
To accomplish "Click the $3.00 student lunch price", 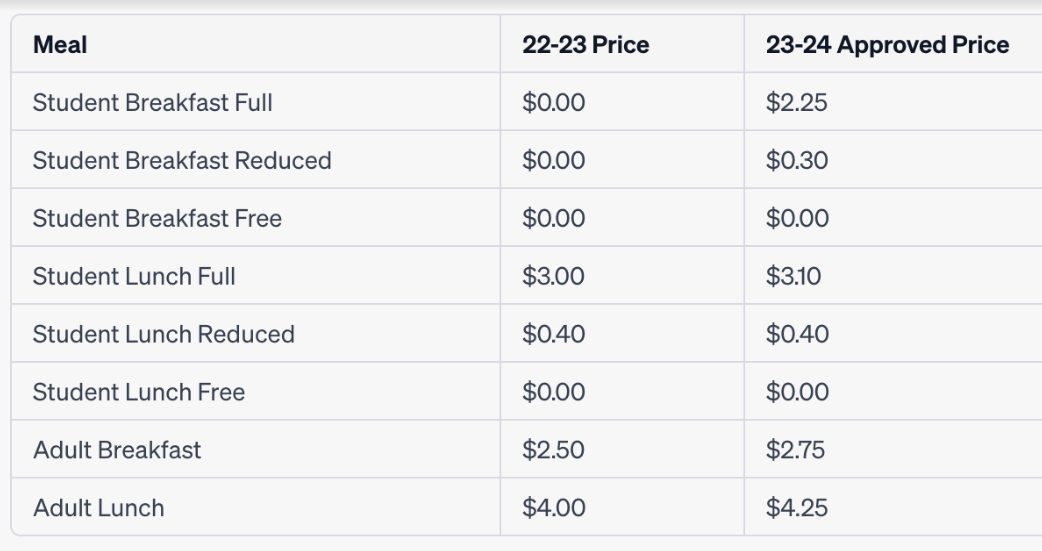I will [553, 276].
